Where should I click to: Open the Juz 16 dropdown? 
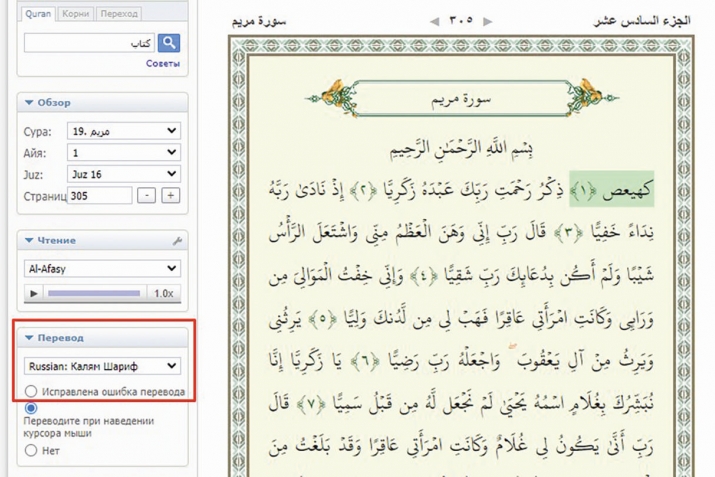(x=123, y=174)
